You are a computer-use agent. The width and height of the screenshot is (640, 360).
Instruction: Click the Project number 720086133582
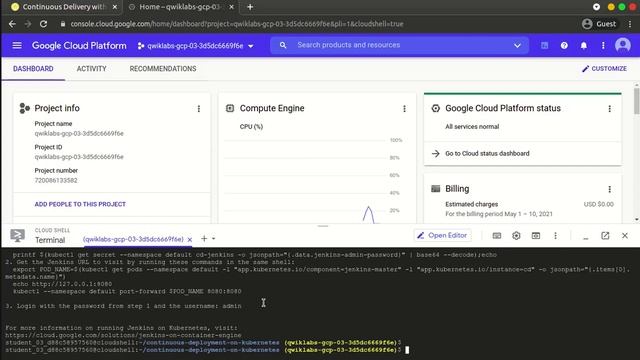coord(56,180)
